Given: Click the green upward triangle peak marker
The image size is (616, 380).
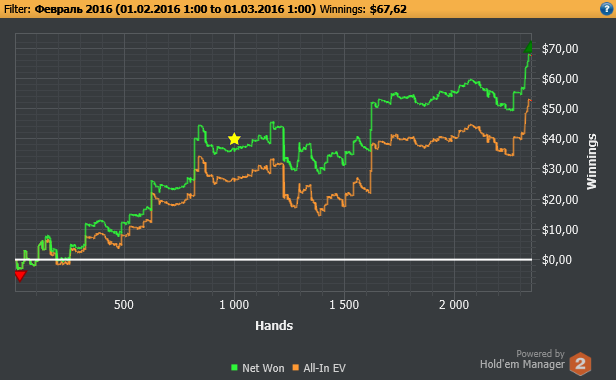Looking at the screenshot, I should [529, 47].
